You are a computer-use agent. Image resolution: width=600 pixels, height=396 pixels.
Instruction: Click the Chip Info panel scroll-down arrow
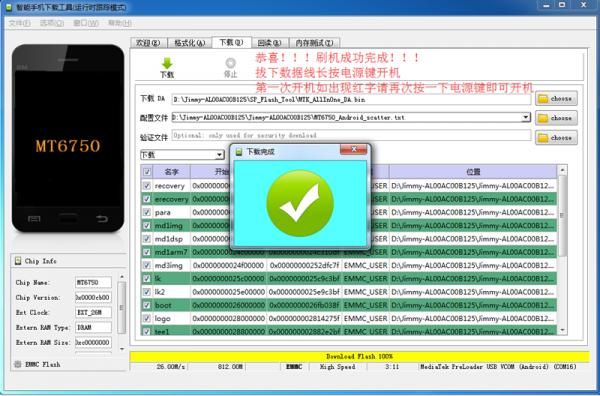tap(122, 349)
